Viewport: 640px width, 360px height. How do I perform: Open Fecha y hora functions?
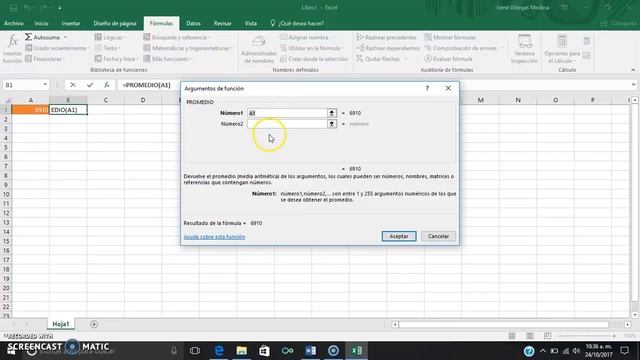116,59
